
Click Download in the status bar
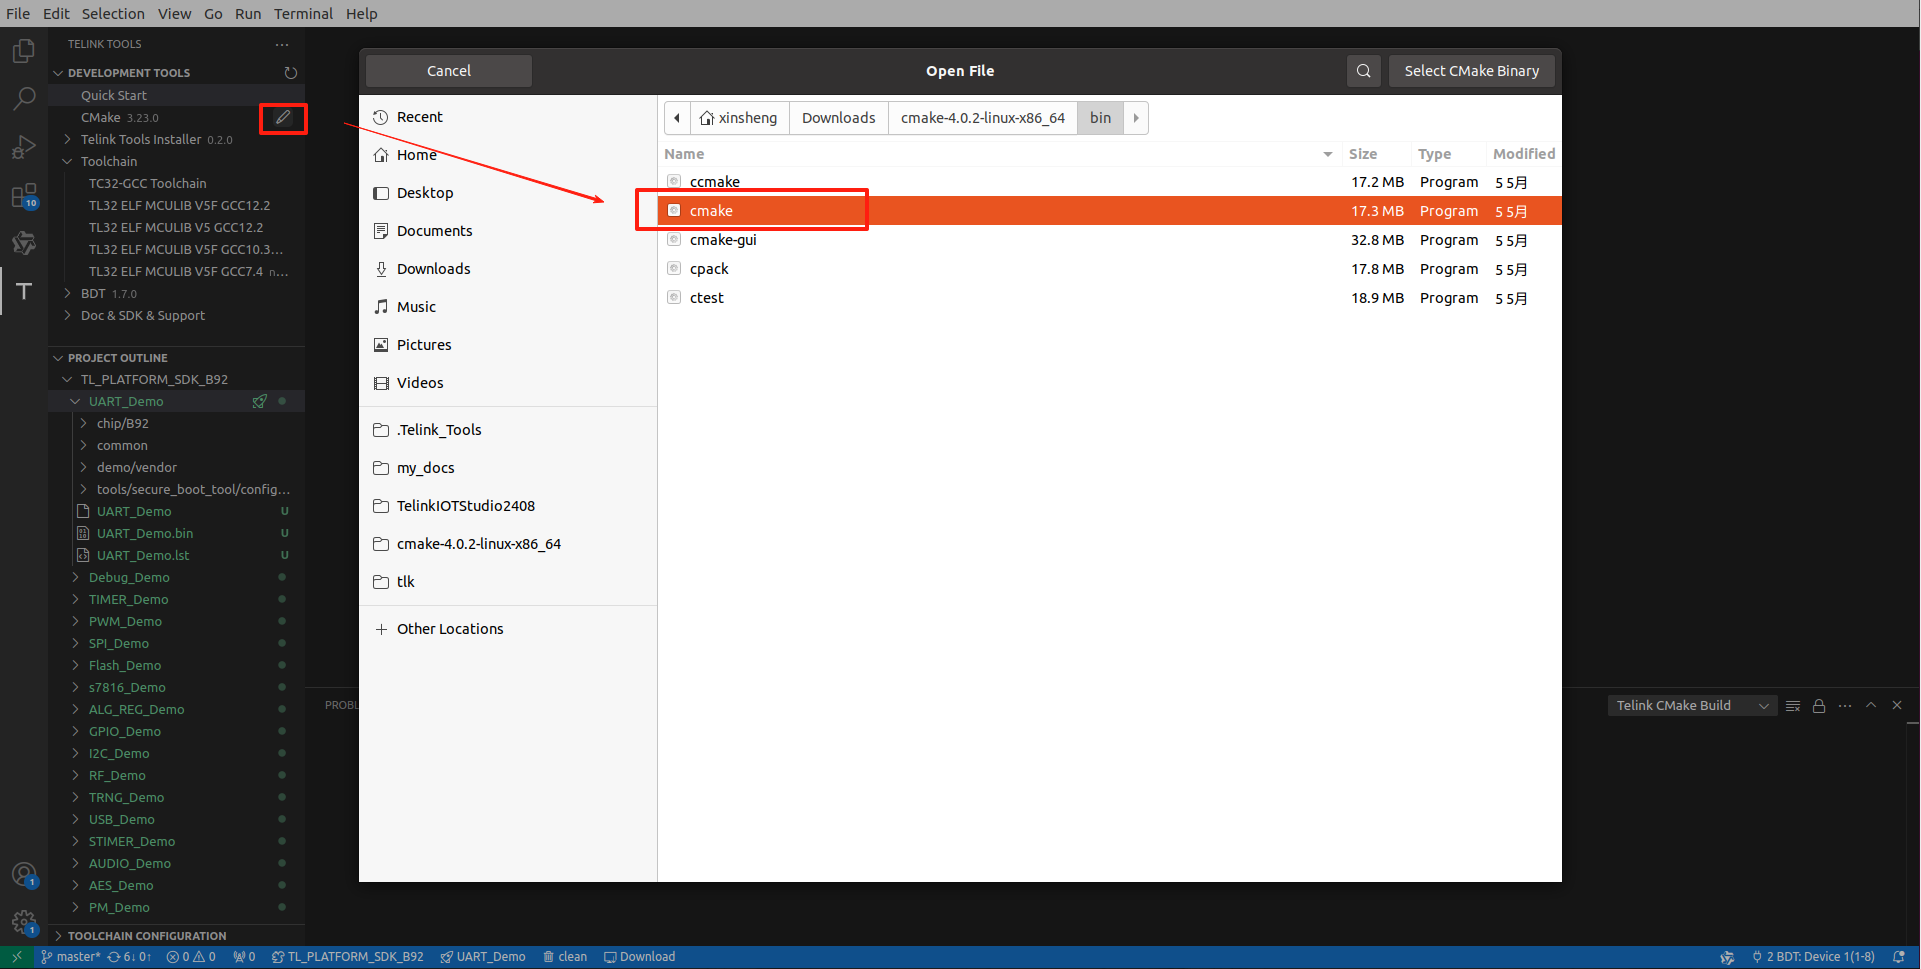pos(640,957)
